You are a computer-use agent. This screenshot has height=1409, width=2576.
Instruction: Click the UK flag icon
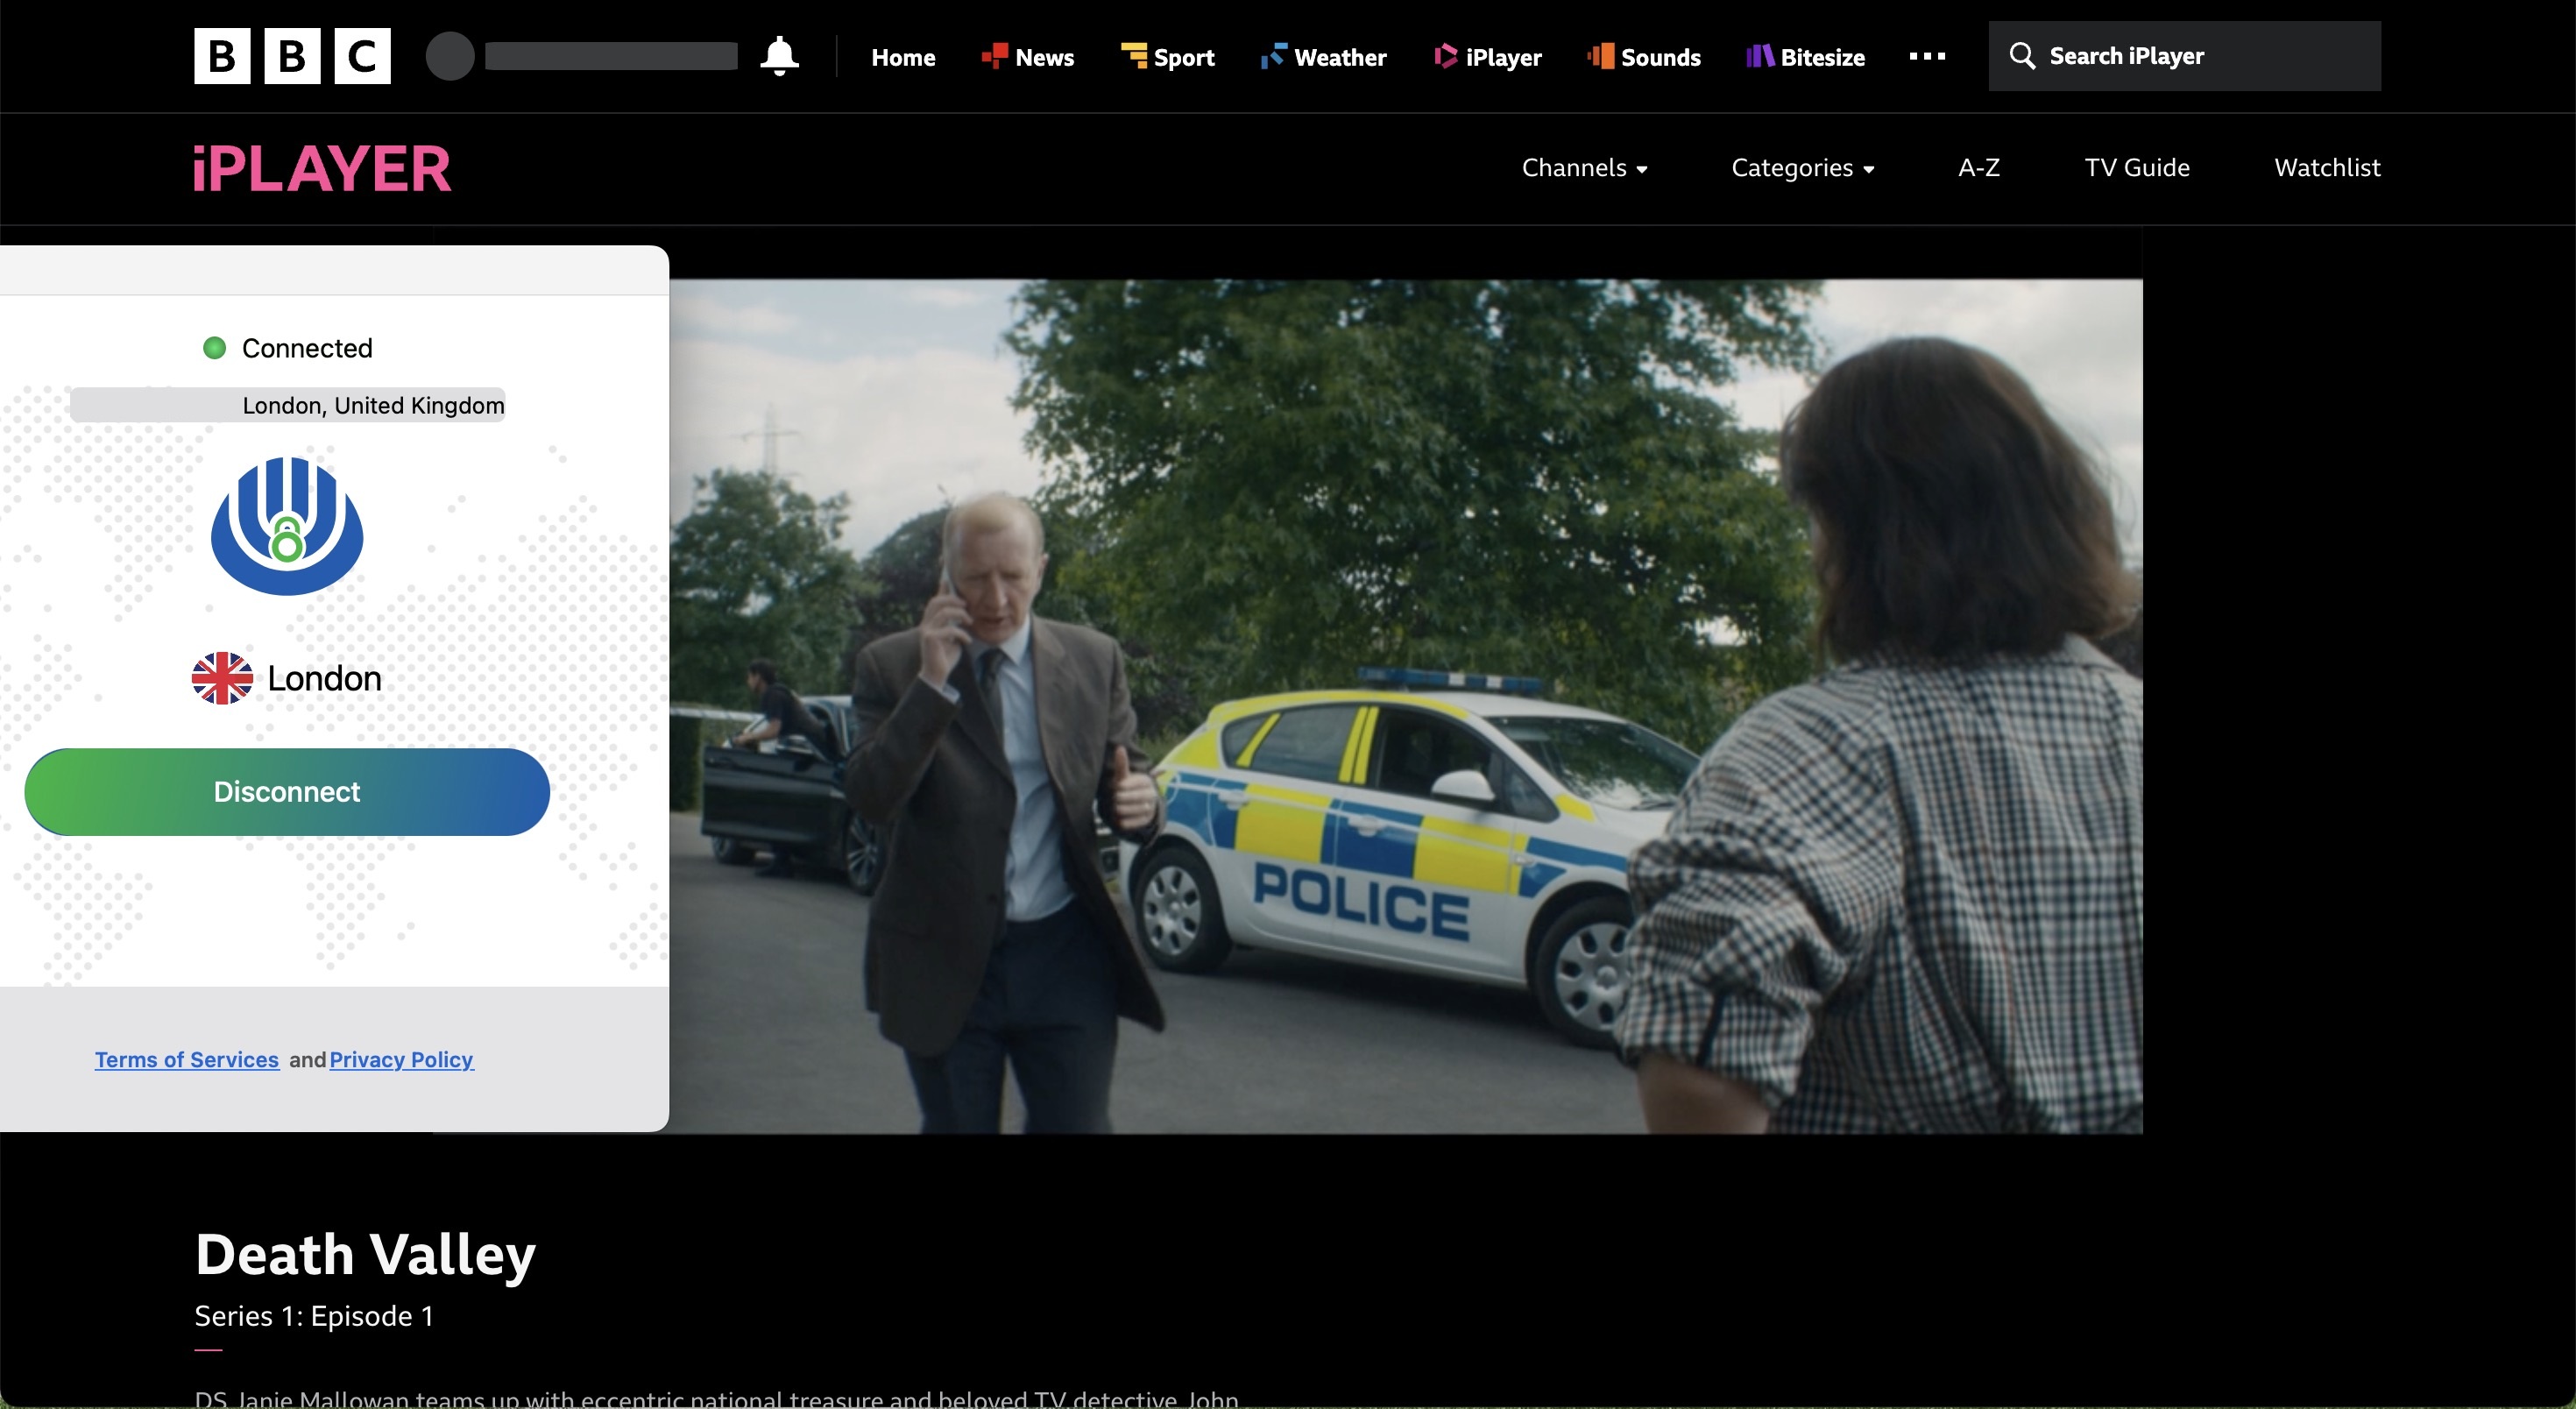[222, 678]
